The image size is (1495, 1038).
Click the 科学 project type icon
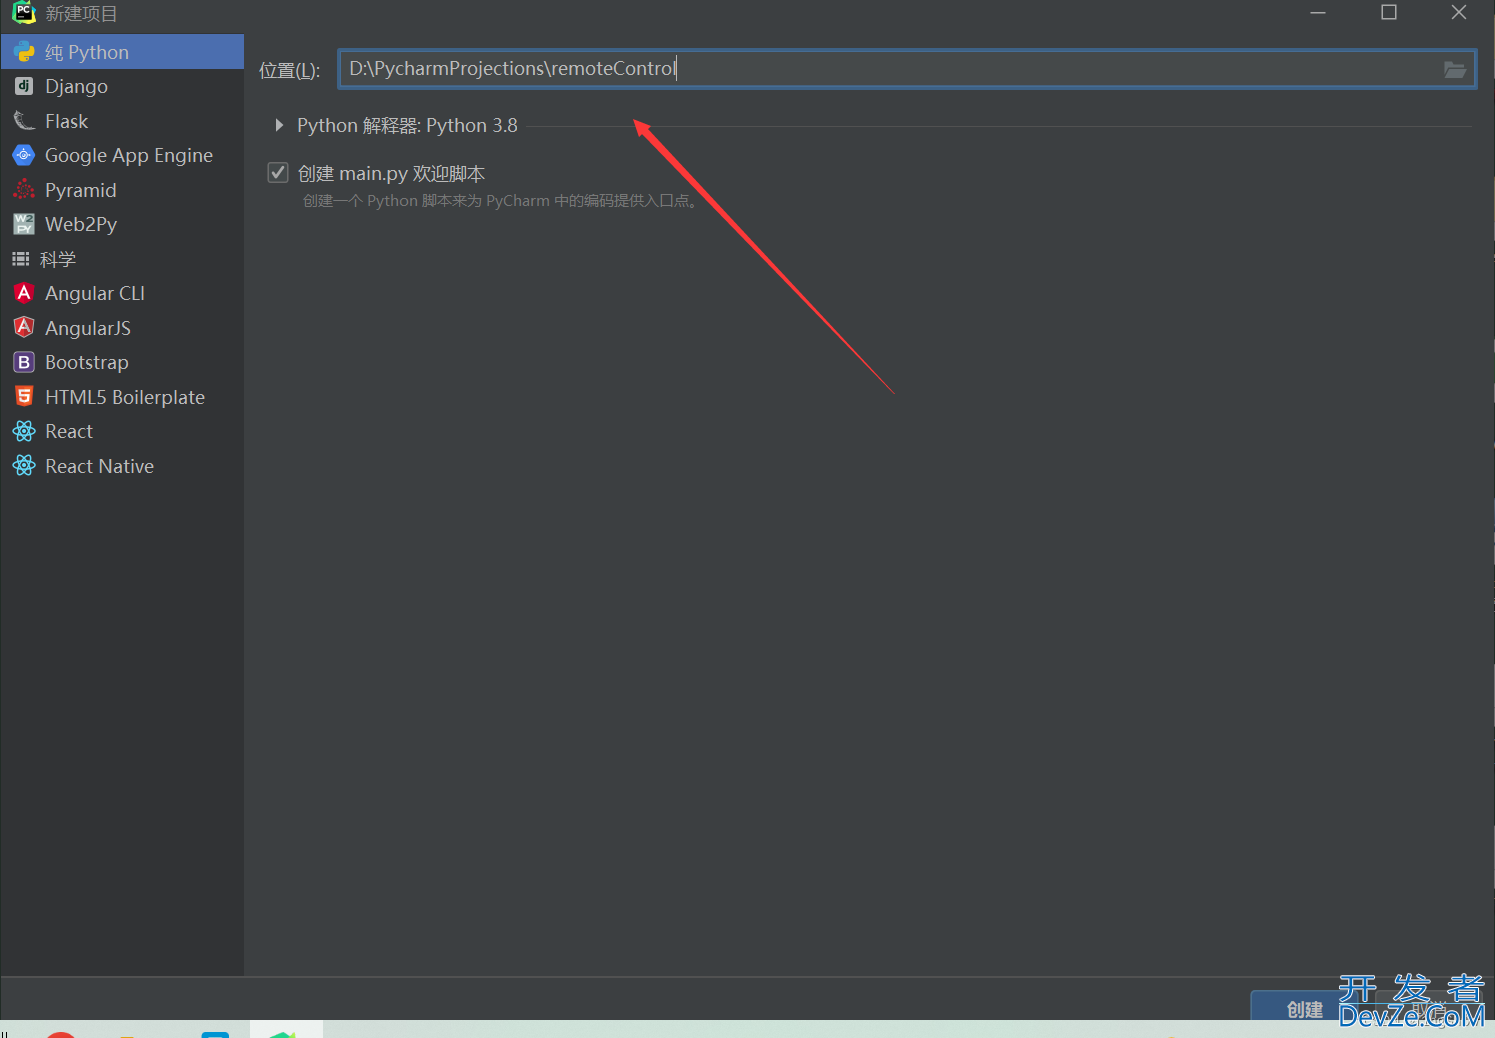21,259
